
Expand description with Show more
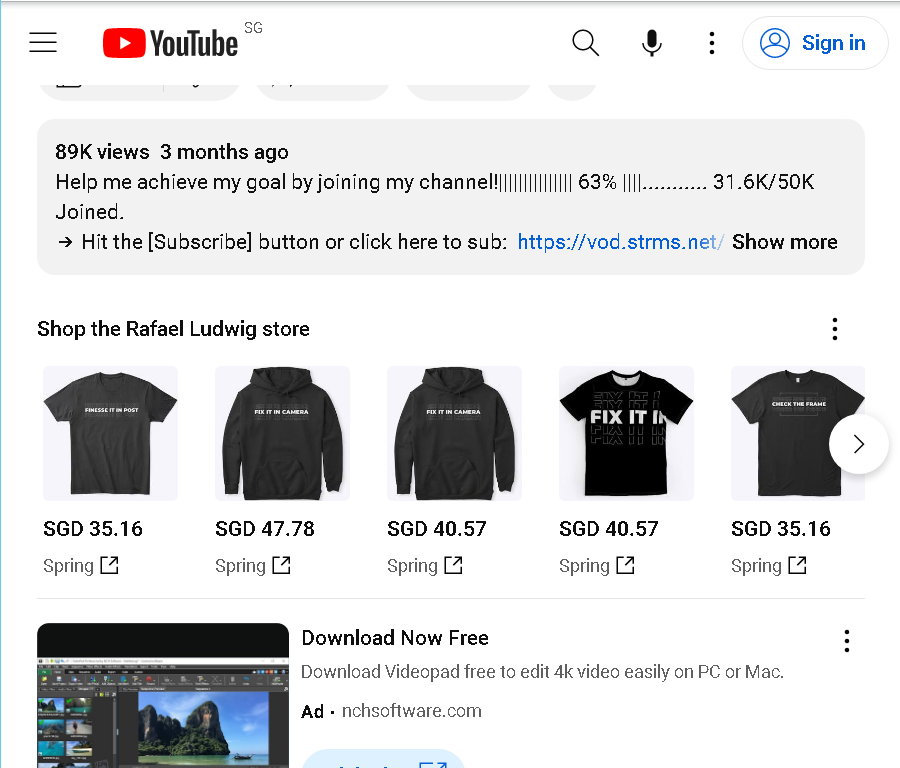coord(784,242)
